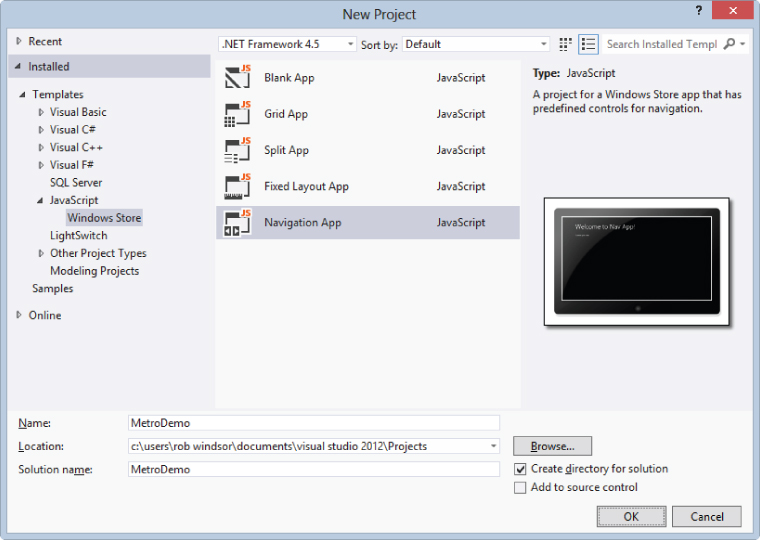
Task: Select the LightSwitch template category
Action: click(78, 236)
